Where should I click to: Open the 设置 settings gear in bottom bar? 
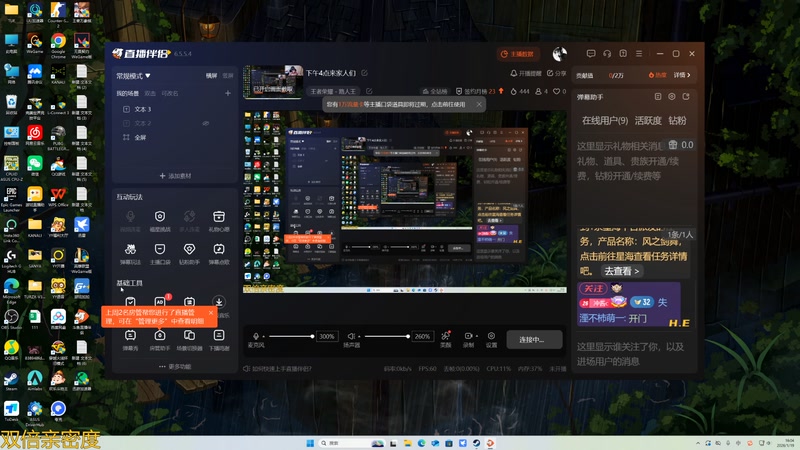tap(491, 336)
